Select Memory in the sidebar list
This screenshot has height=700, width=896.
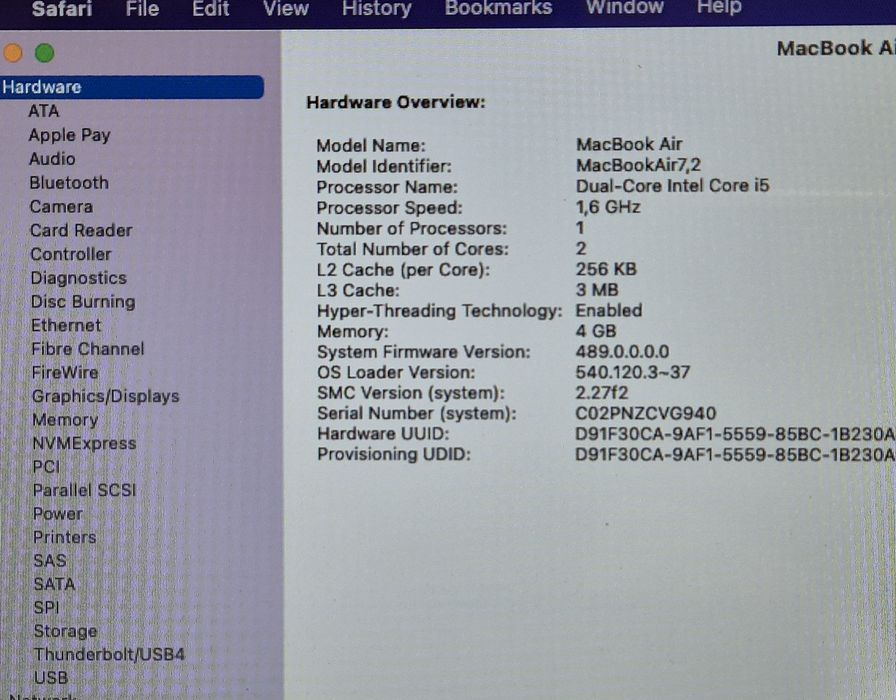pos(65,420)
